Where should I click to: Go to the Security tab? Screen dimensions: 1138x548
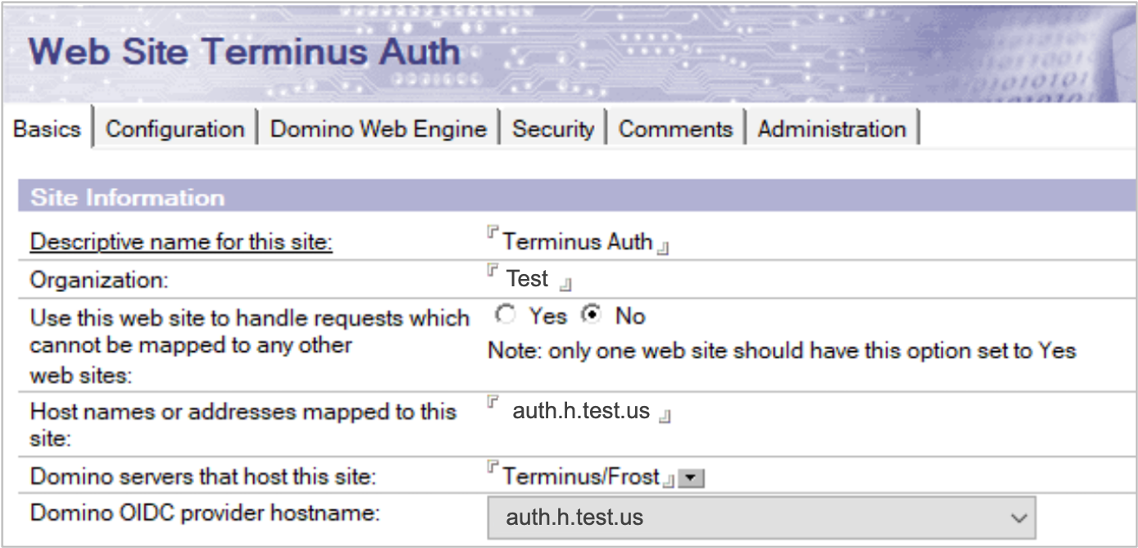pyautogui.click(x=553, y=129)
